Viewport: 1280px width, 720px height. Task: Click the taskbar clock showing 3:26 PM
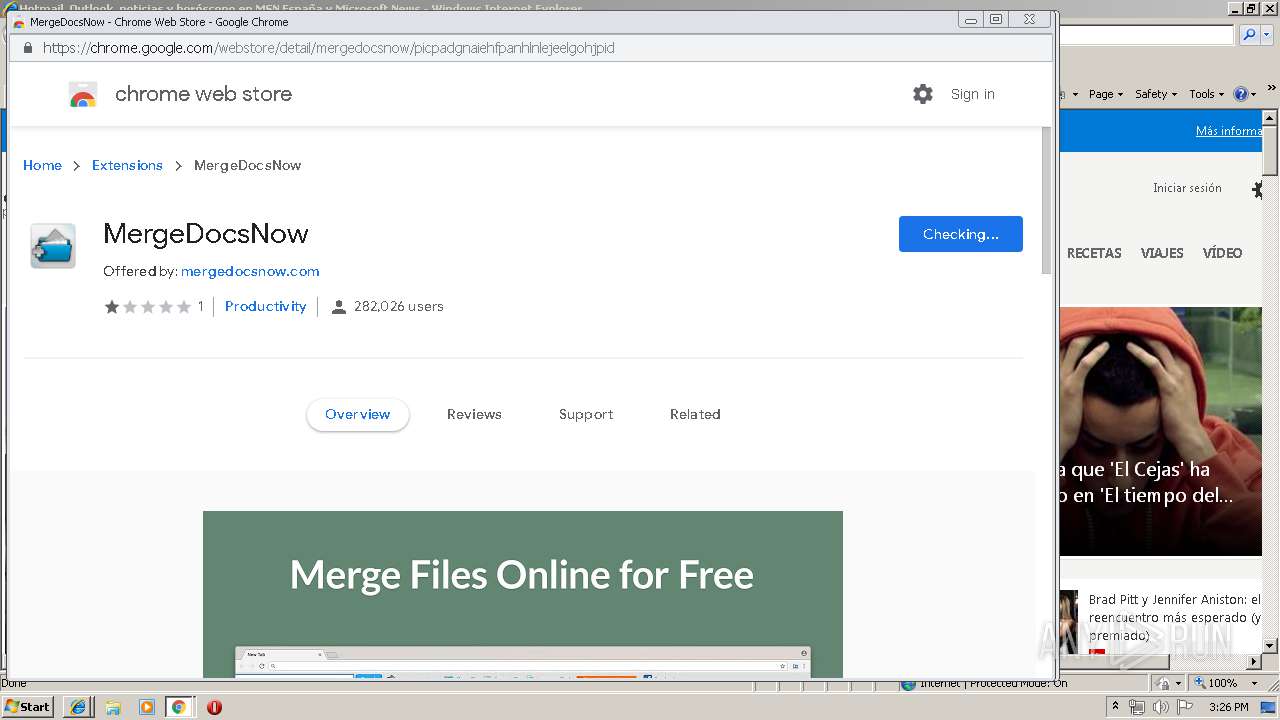pyautogui.click(x=1228, y=707)
